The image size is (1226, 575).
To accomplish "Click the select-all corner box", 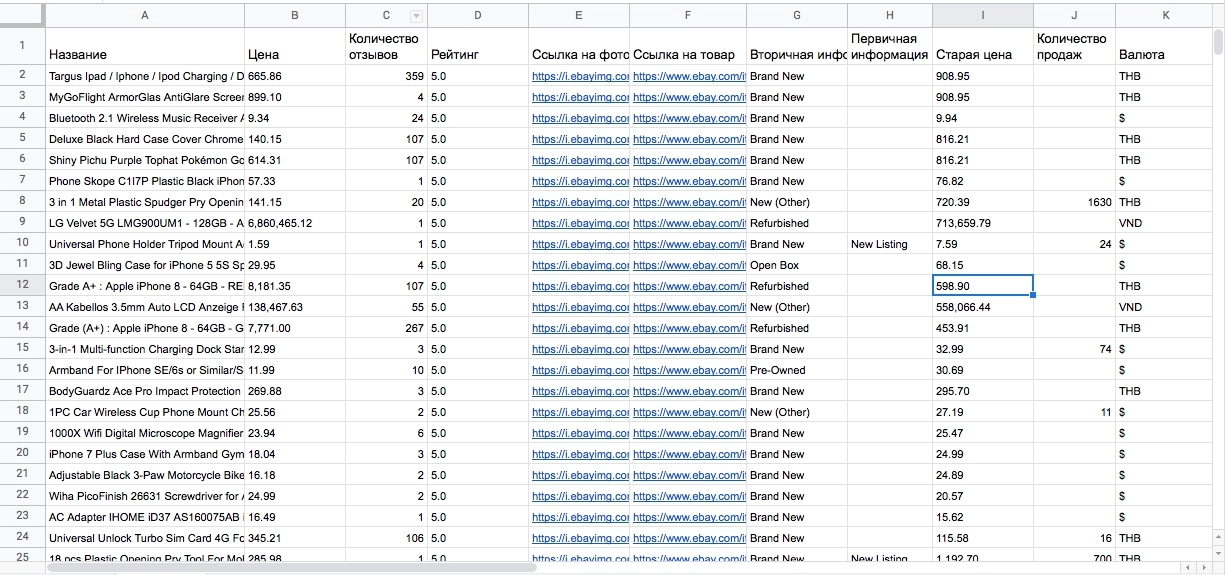I will pos(22,15).
